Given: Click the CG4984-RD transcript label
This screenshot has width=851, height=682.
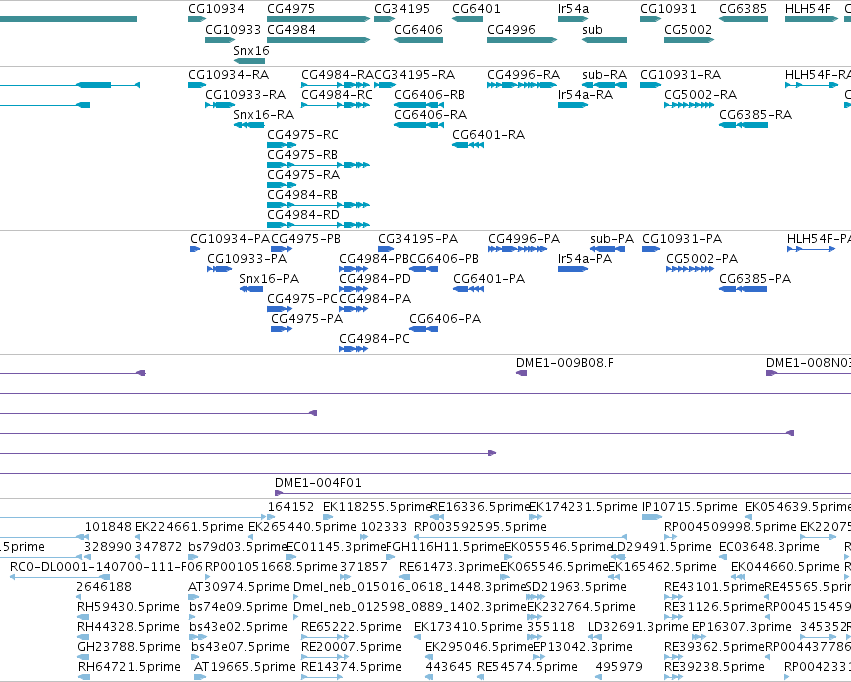Looking at the screenshot, I should click(x=303, y=215).
